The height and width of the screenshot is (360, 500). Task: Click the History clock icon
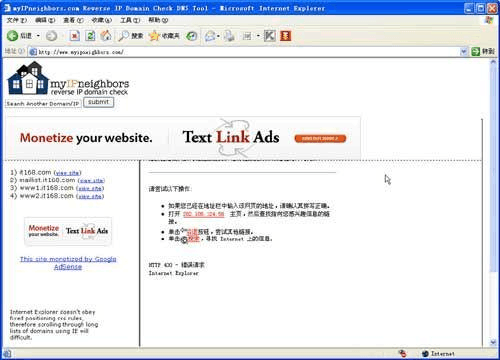click(x=191, y=36)
